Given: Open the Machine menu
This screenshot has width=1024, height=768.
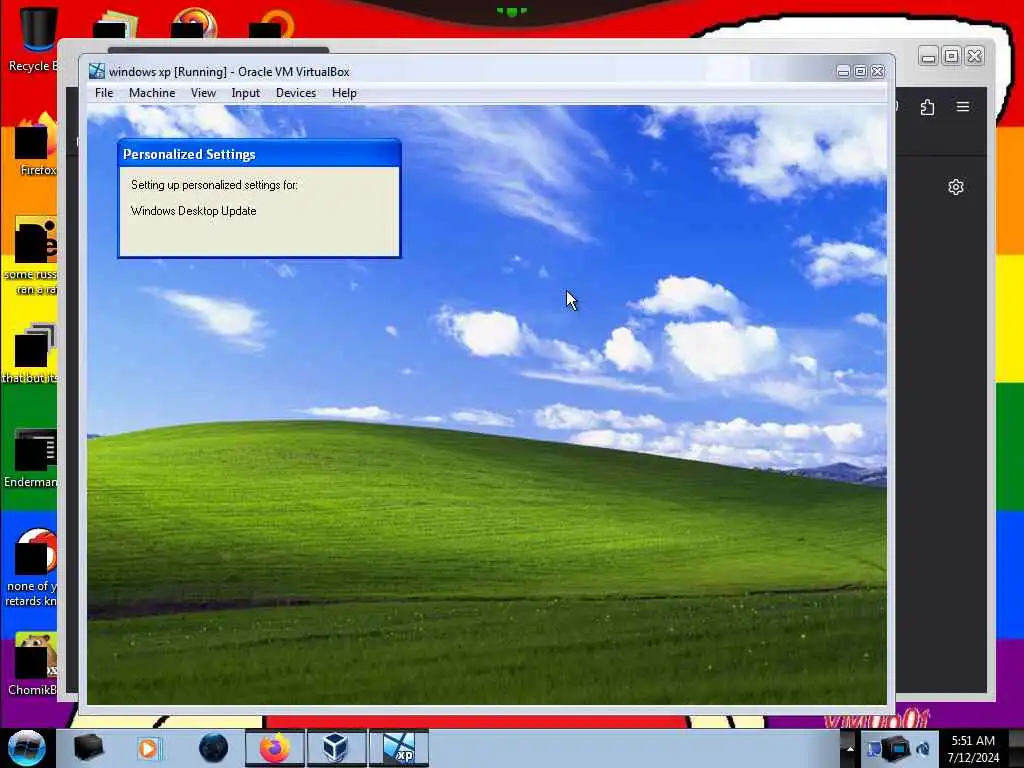Looking at the screenshot, I should tap(152, 93).
